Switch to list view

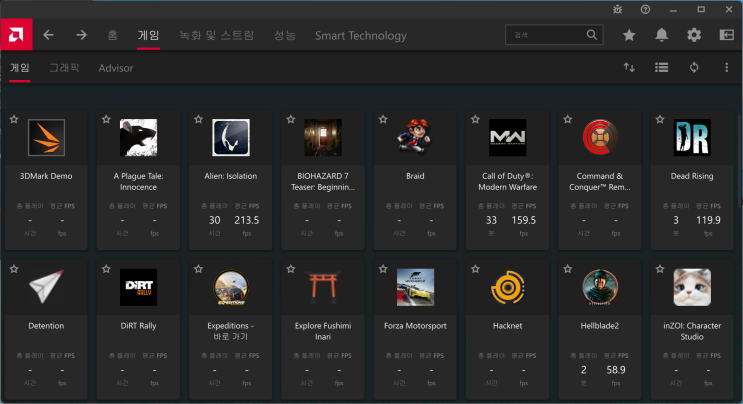point(661,67)
